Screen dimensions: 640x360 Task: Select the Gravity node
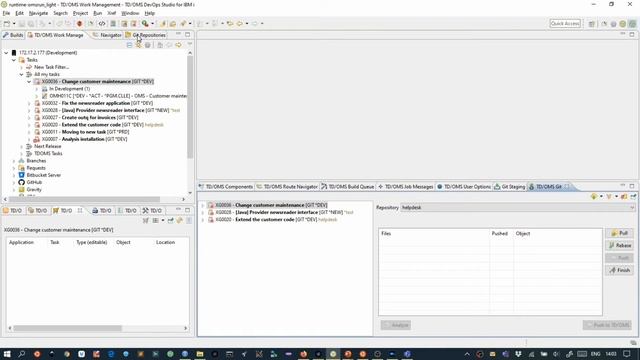coord(34,189)
